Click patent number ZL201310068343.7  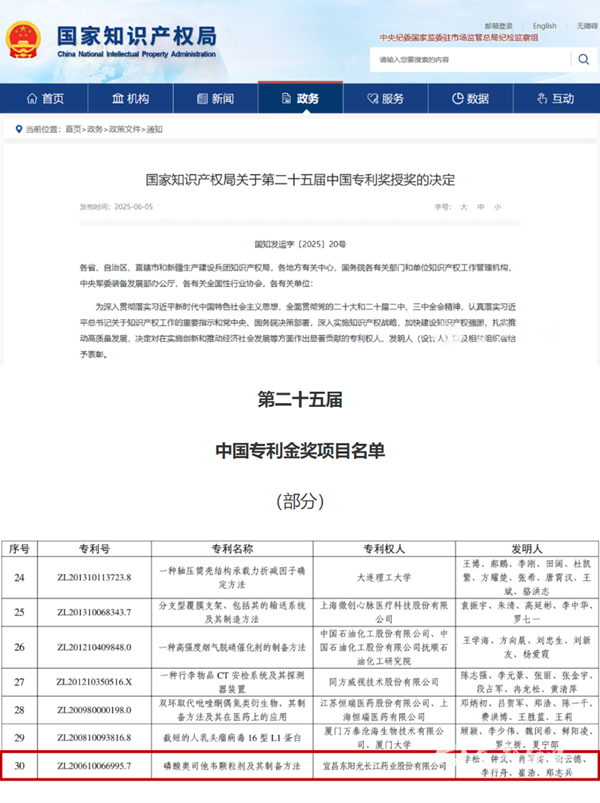[94, 612]
